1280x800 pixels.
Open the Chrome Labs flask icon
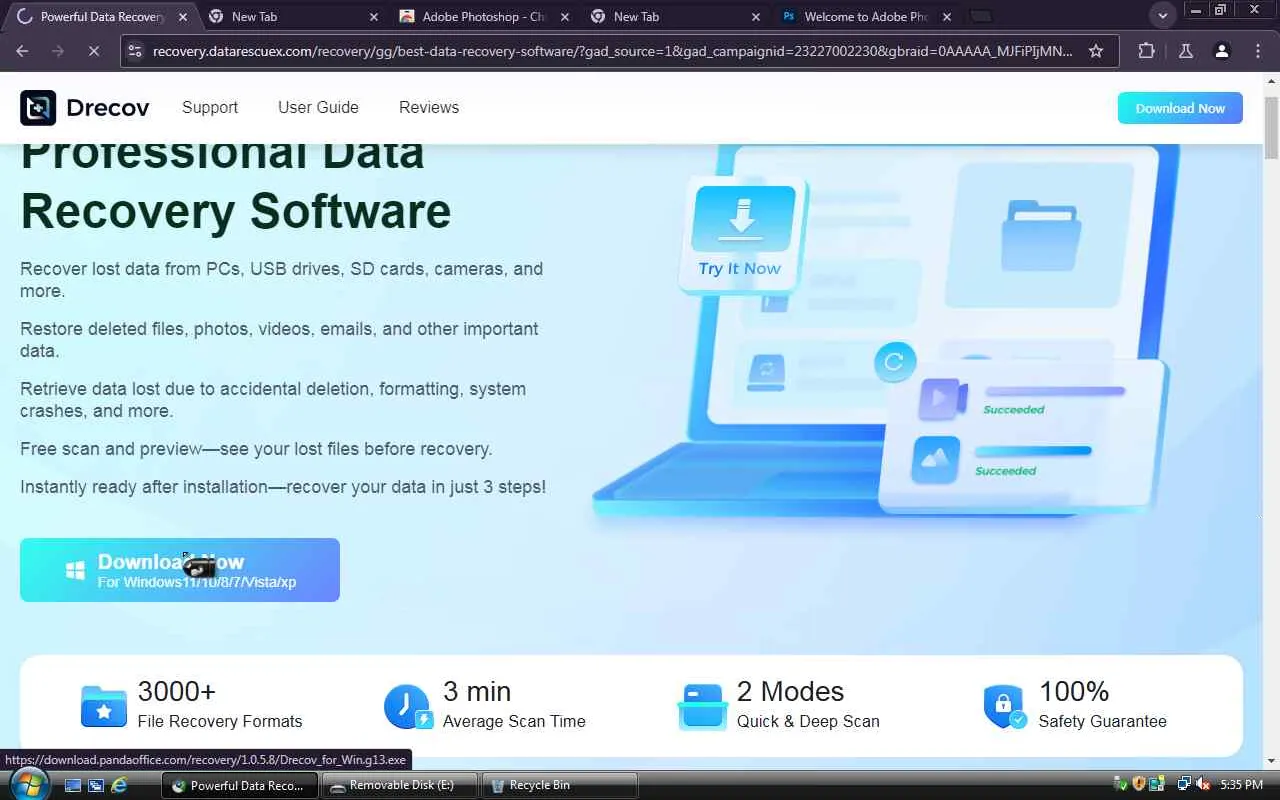pyautogui.click(x=1186, y=51)
